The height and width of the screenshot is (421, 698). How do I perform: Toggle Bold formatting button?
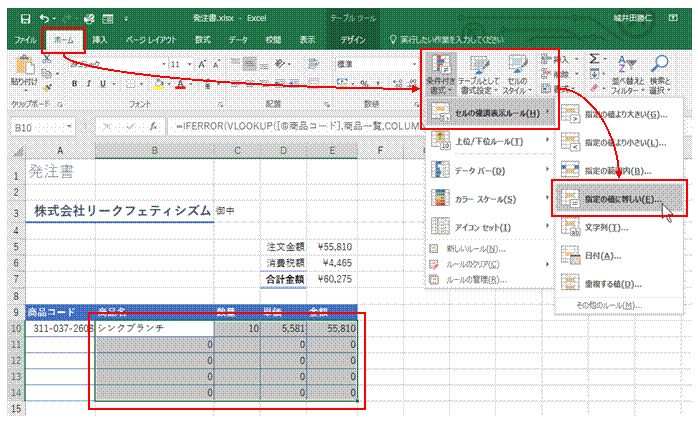point(74,84)
